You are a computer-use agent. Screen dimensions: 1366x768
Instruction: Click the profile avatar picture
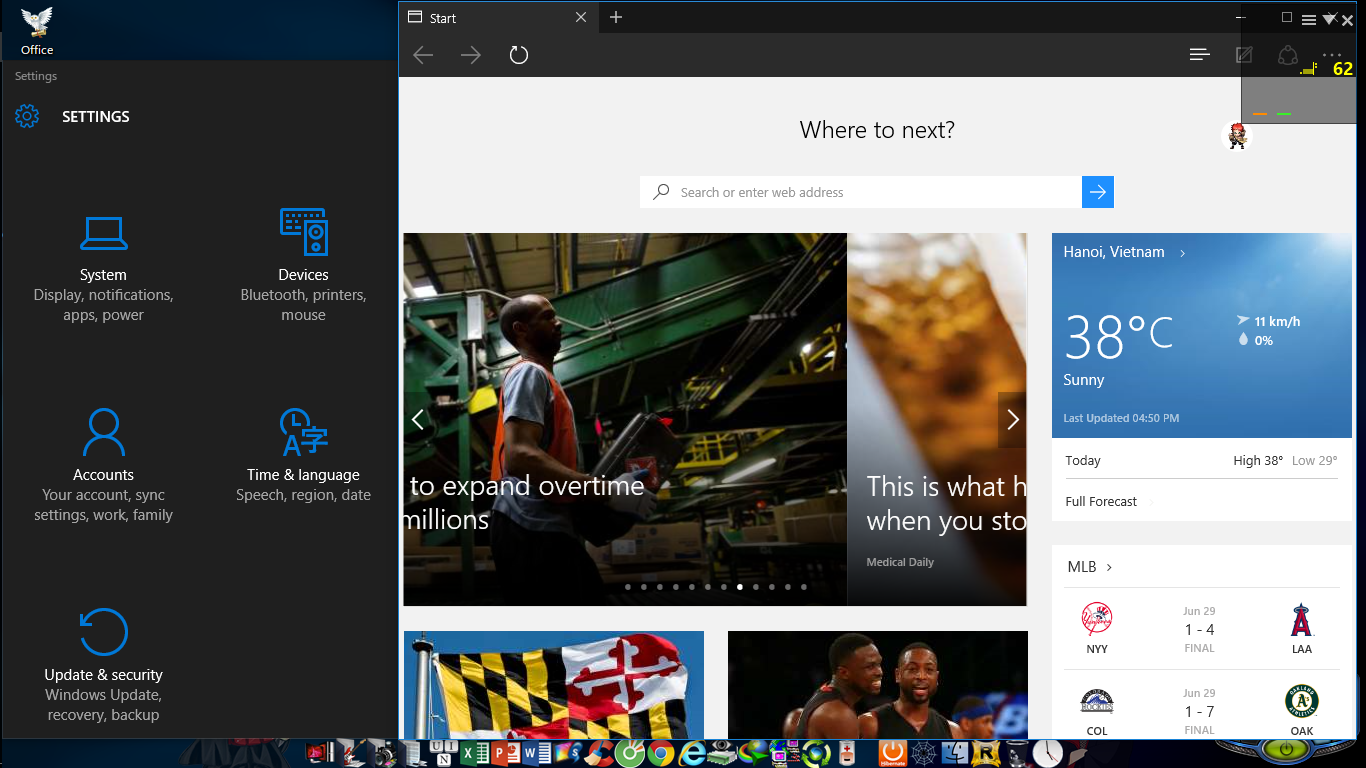click(1238, 135)
